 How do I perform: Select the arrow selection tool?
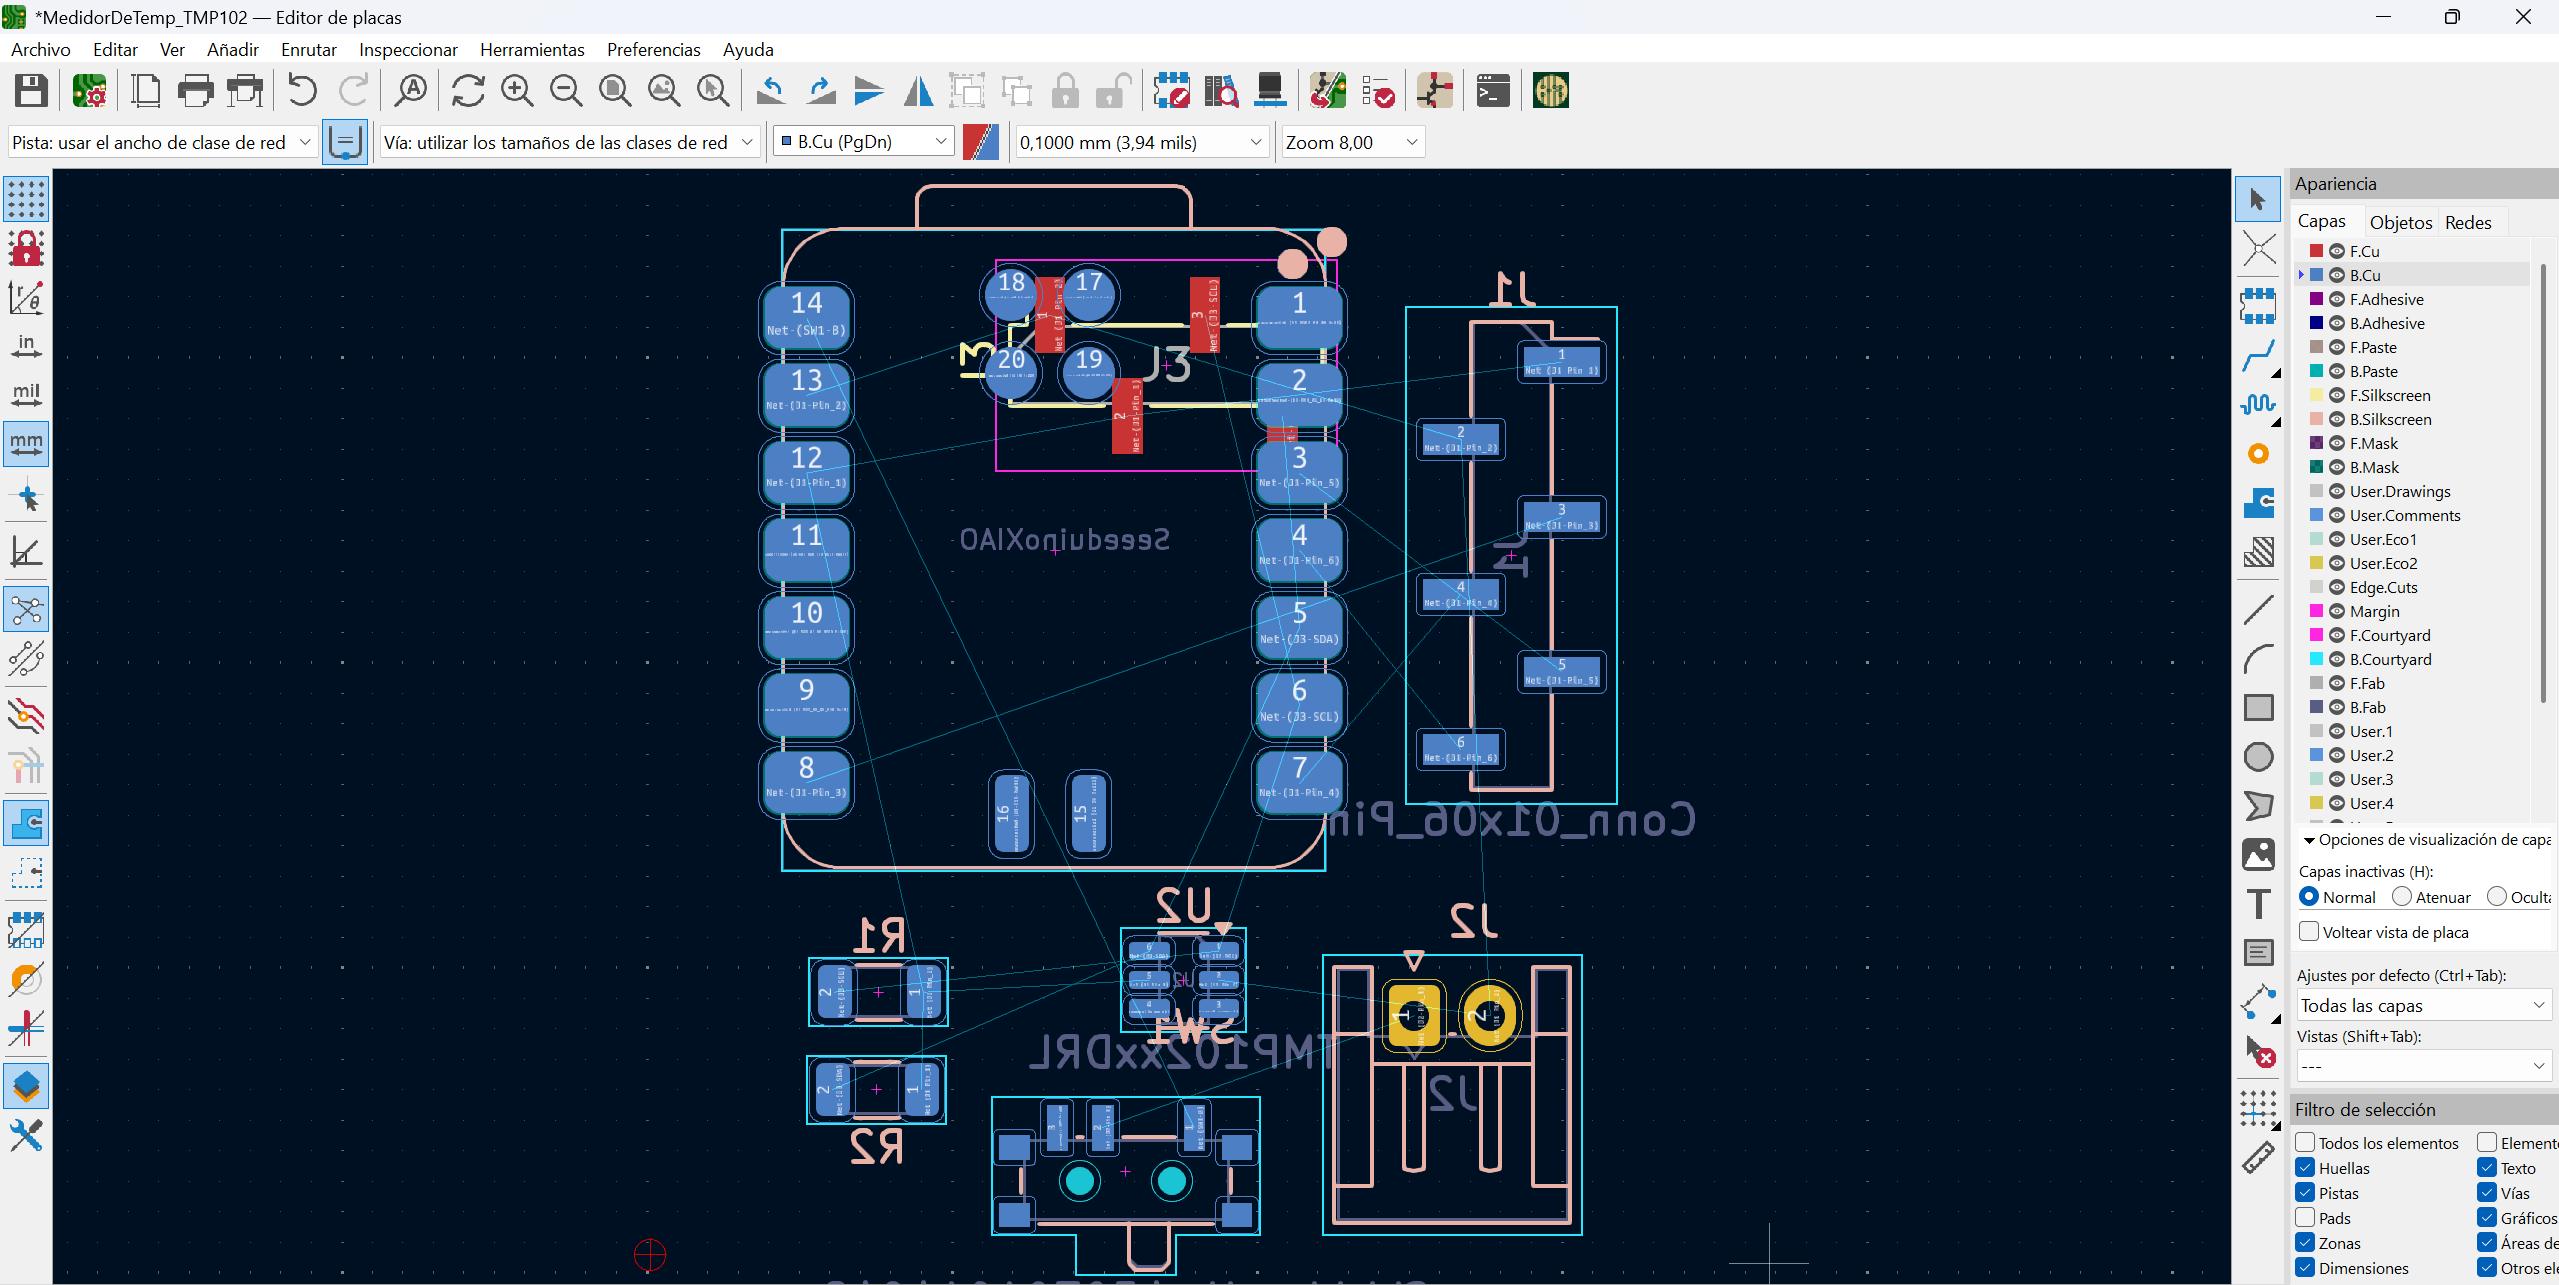2258,199
